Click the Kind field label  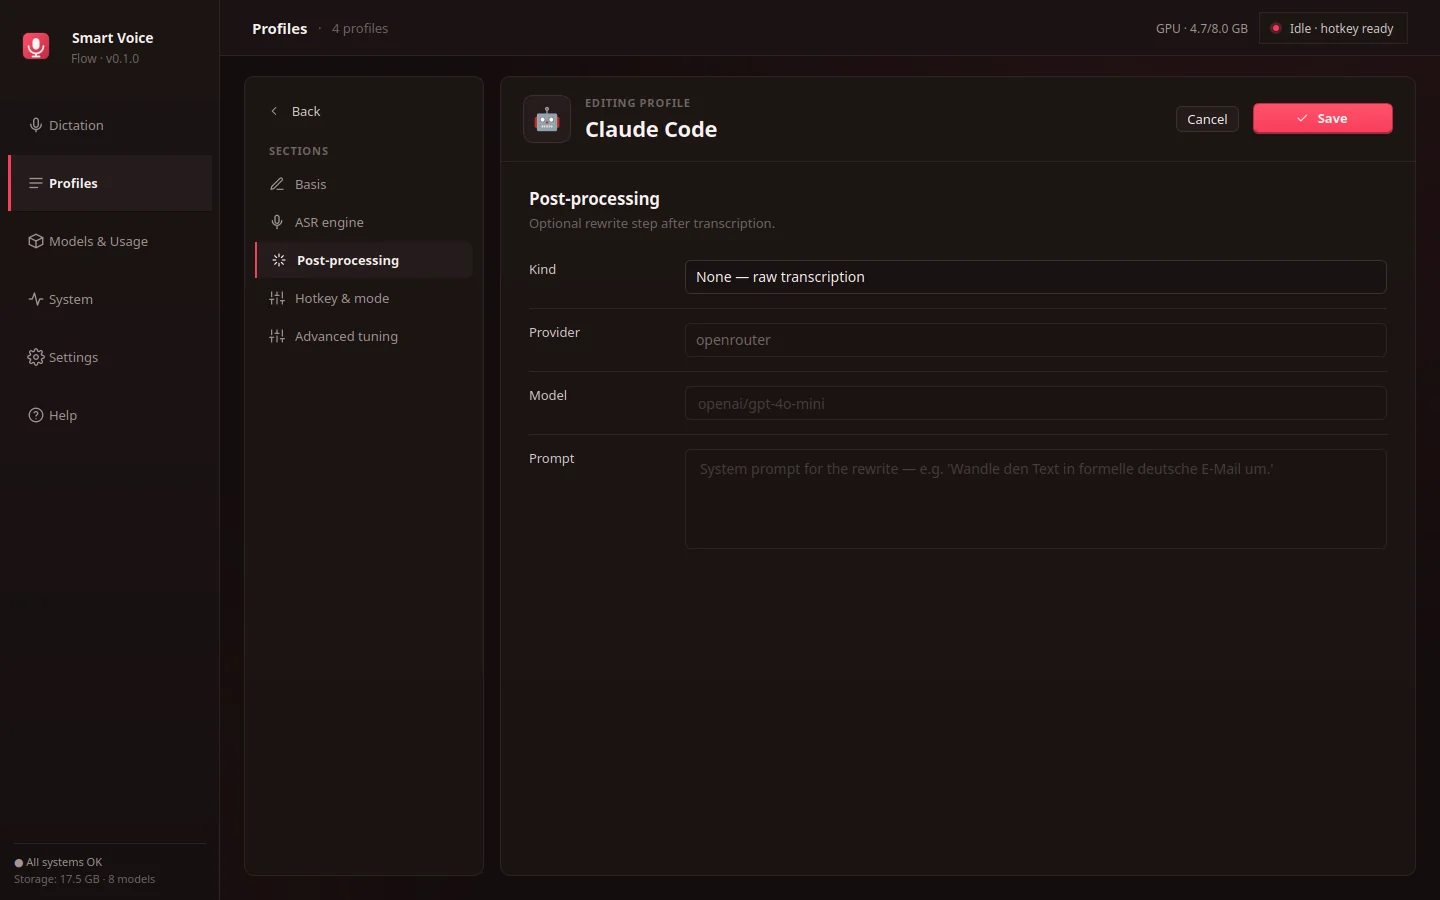click(542, 269)
